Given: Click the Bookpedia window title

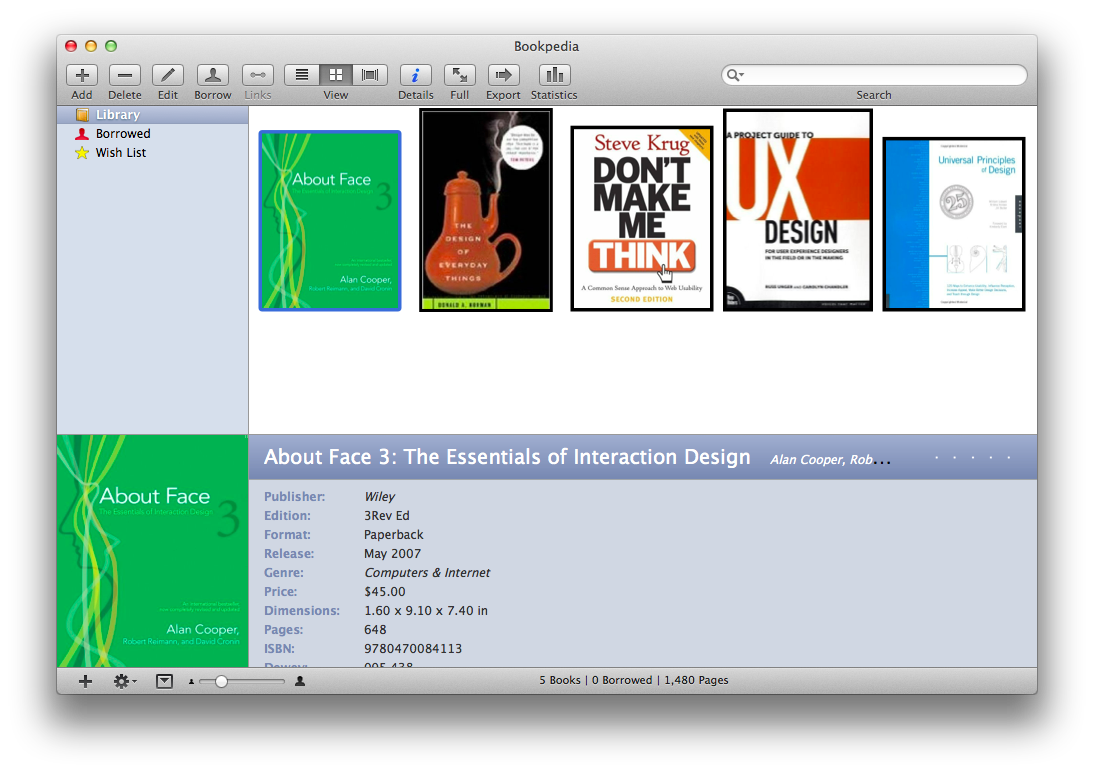Looking at the screenshot, I should 546,46.
